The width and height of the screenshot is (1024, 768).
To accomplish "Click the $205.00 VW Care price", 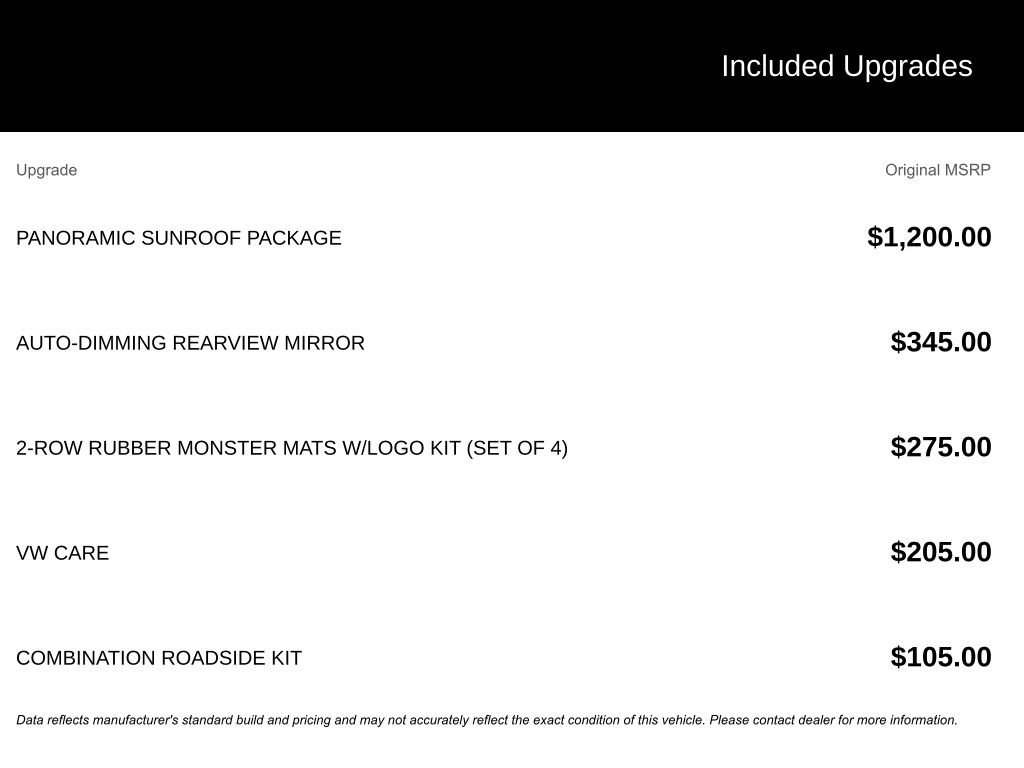I will [x=941, y=552].
